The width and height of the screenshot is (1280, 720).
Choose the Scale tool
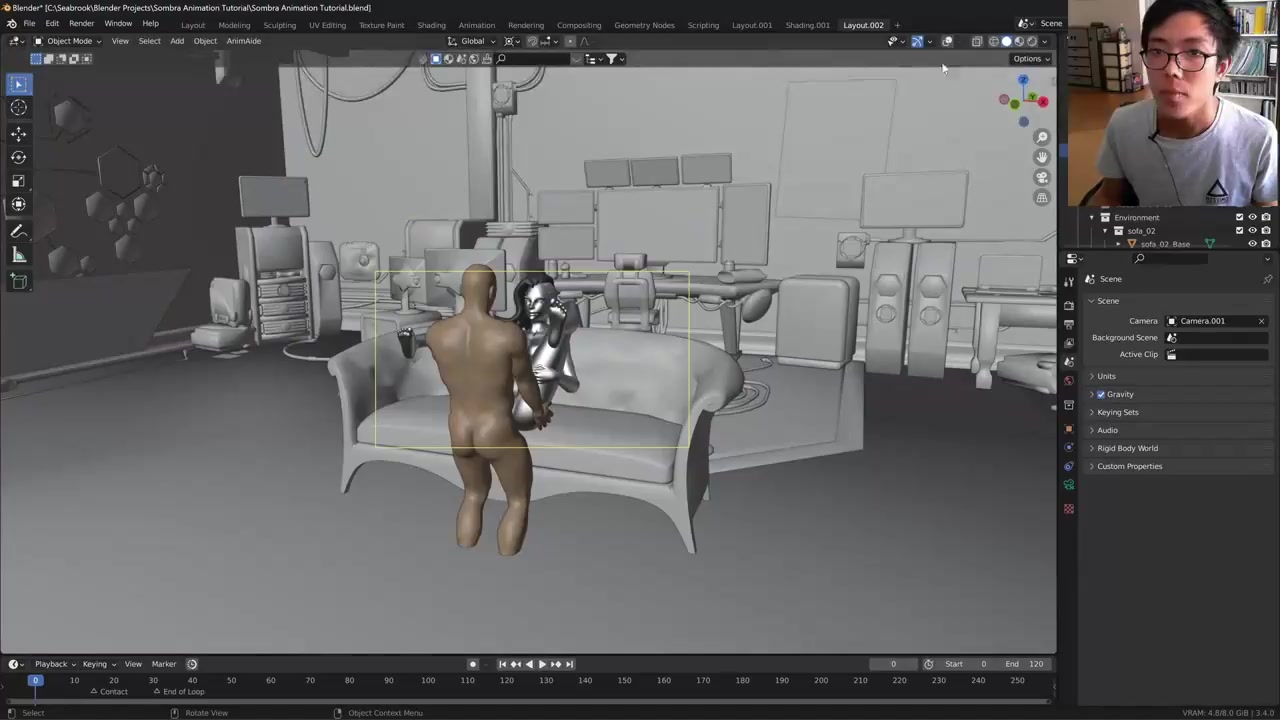(x=18, y=181)
